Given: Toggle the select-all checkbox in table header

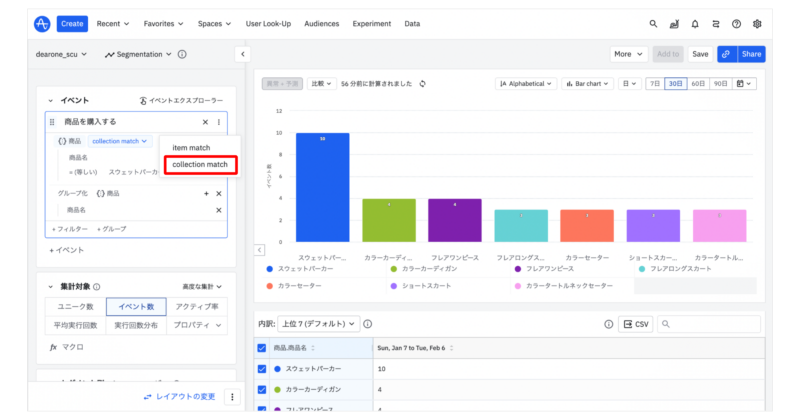Looking at the screenshot, I should 262,348.
